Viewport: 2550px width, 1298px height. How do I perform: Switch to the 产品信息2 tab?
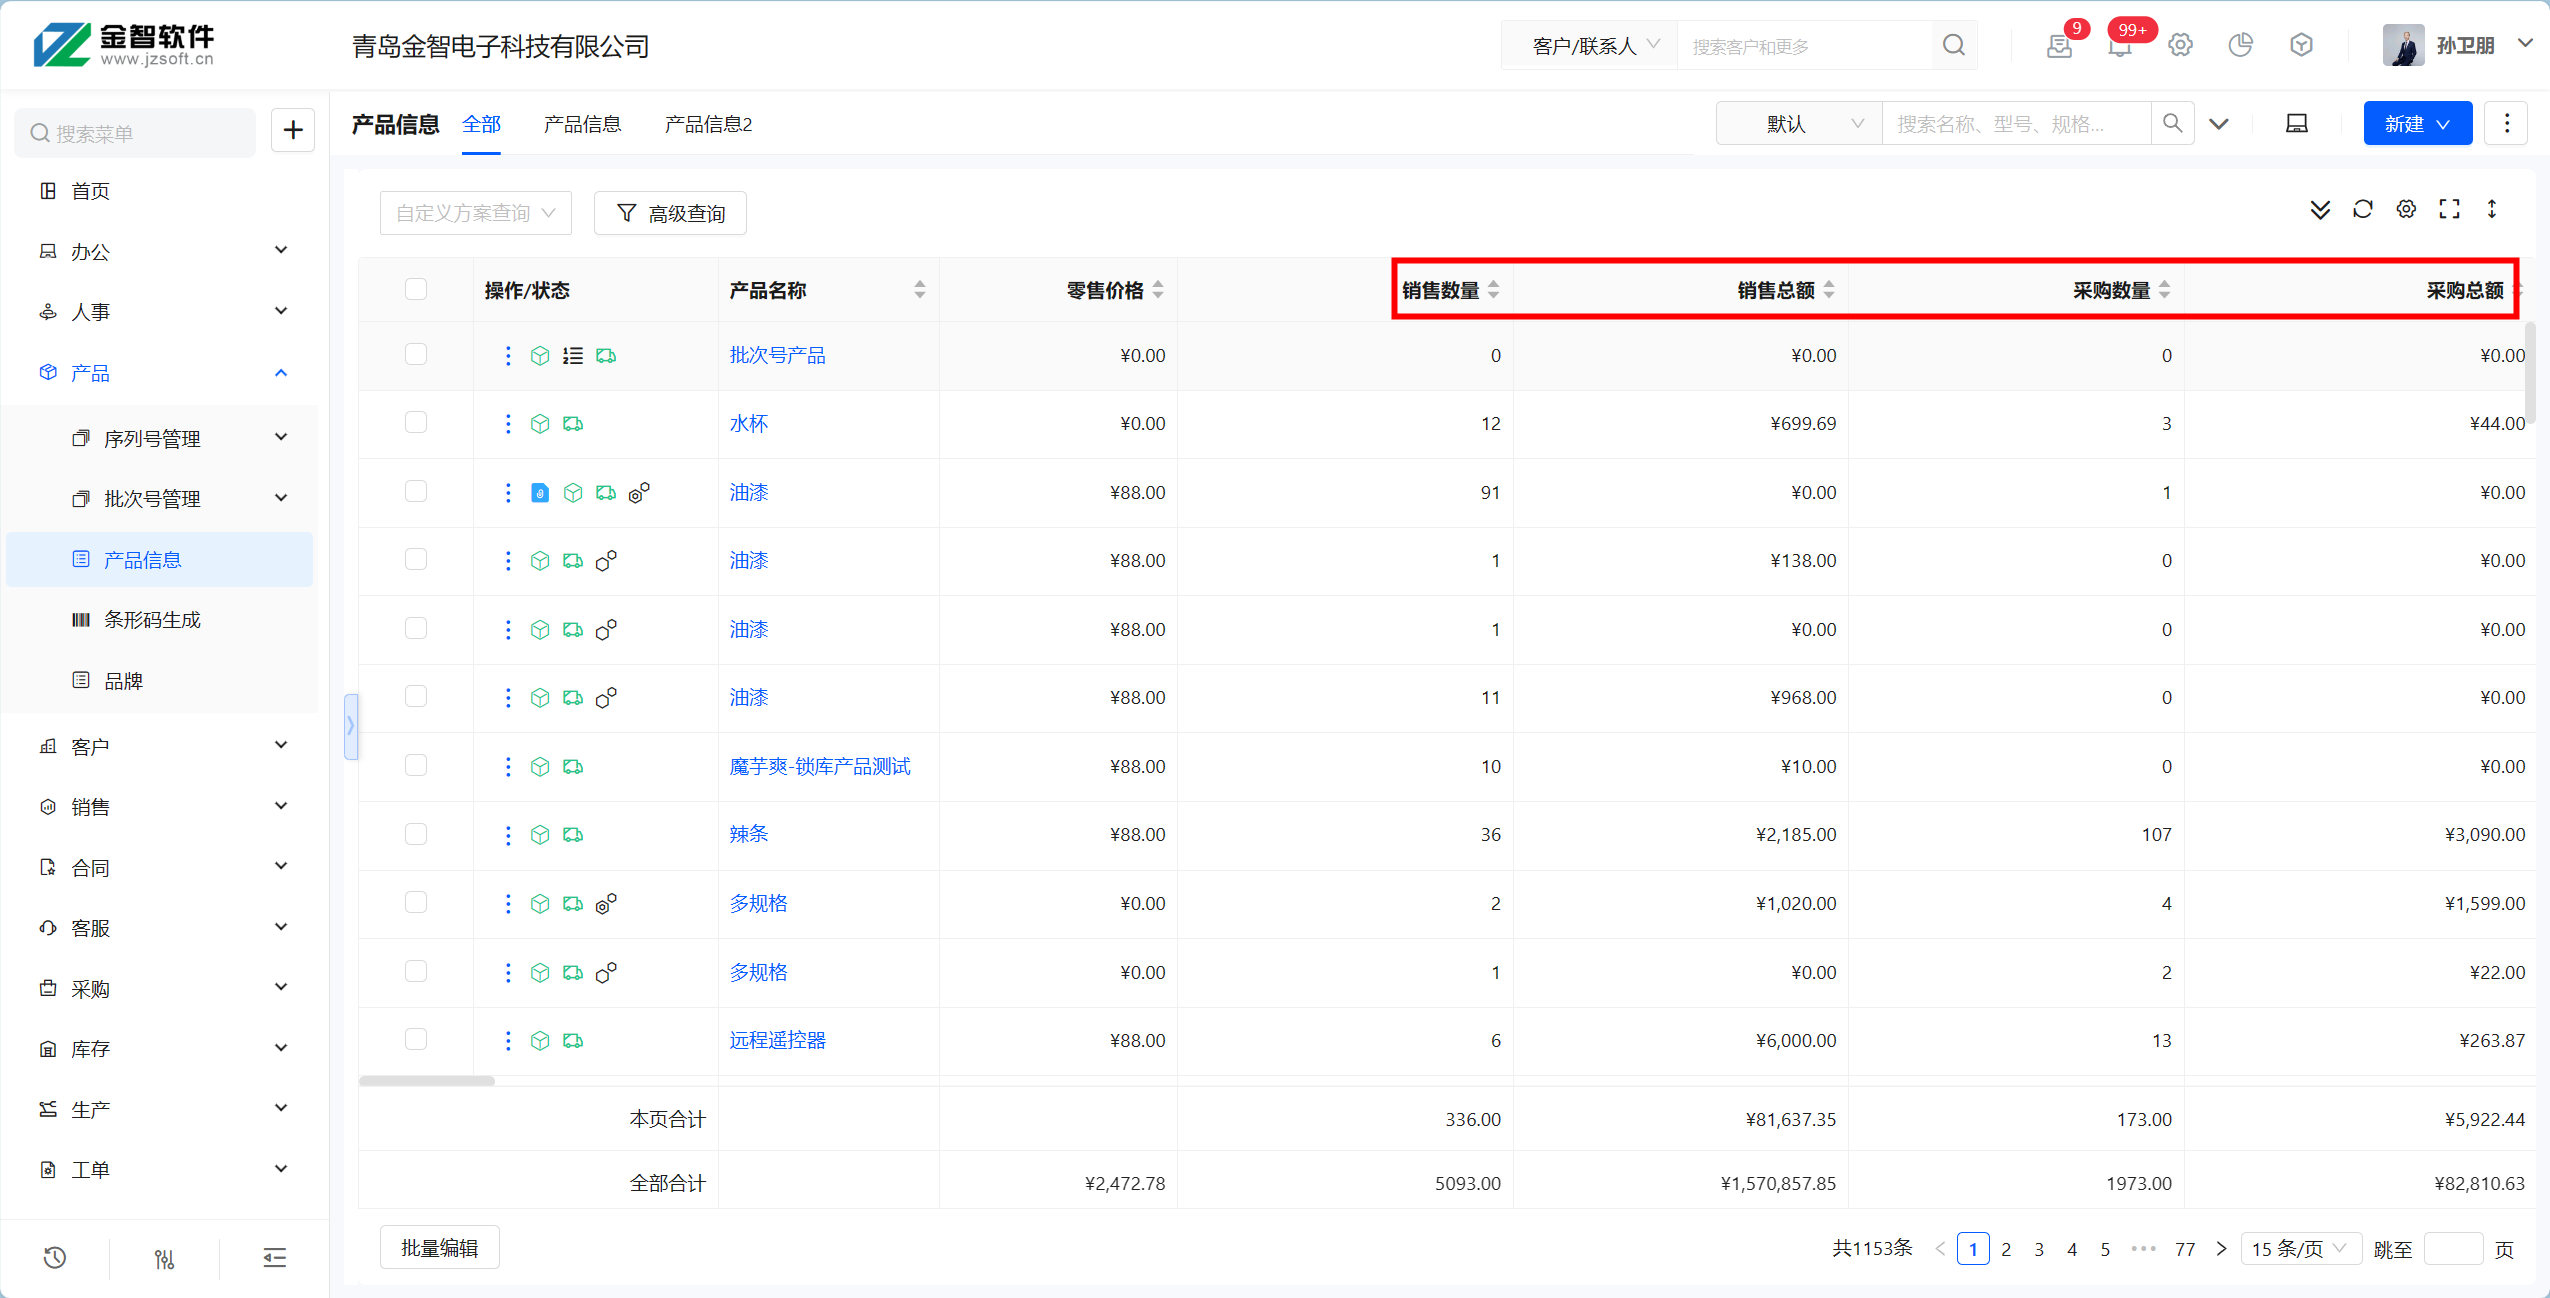tap(708, 124)
